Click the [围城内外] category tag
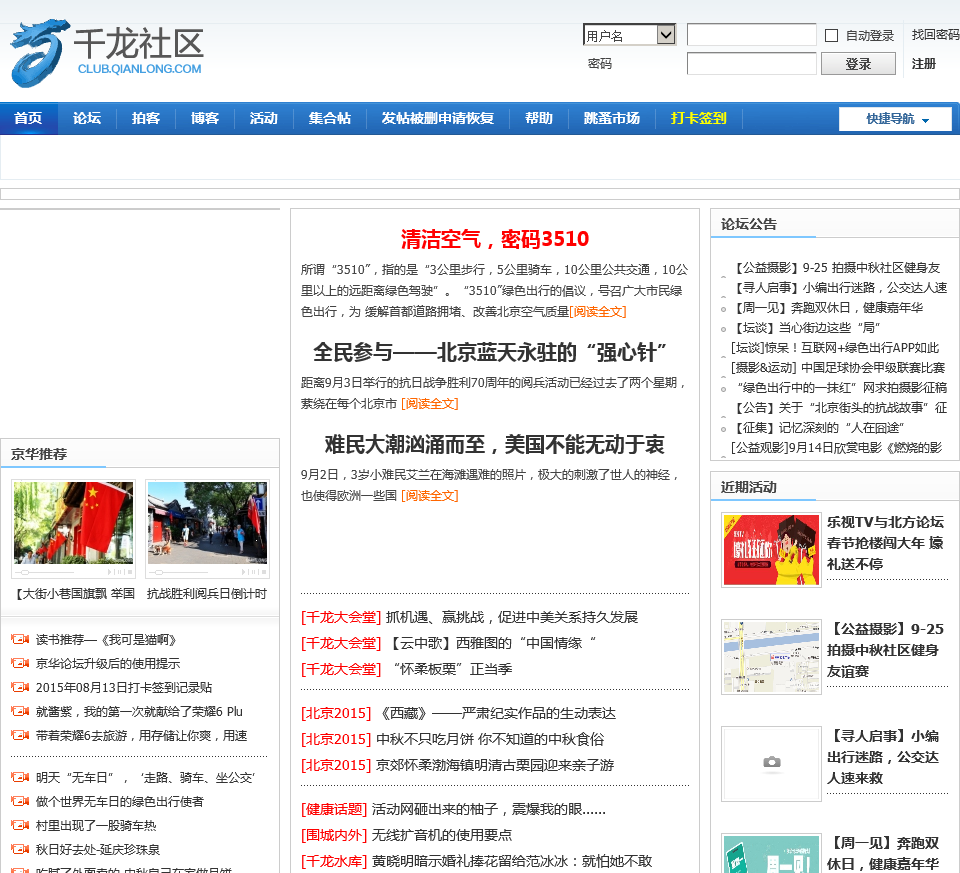The image size is (960, 873). point(334,835)
